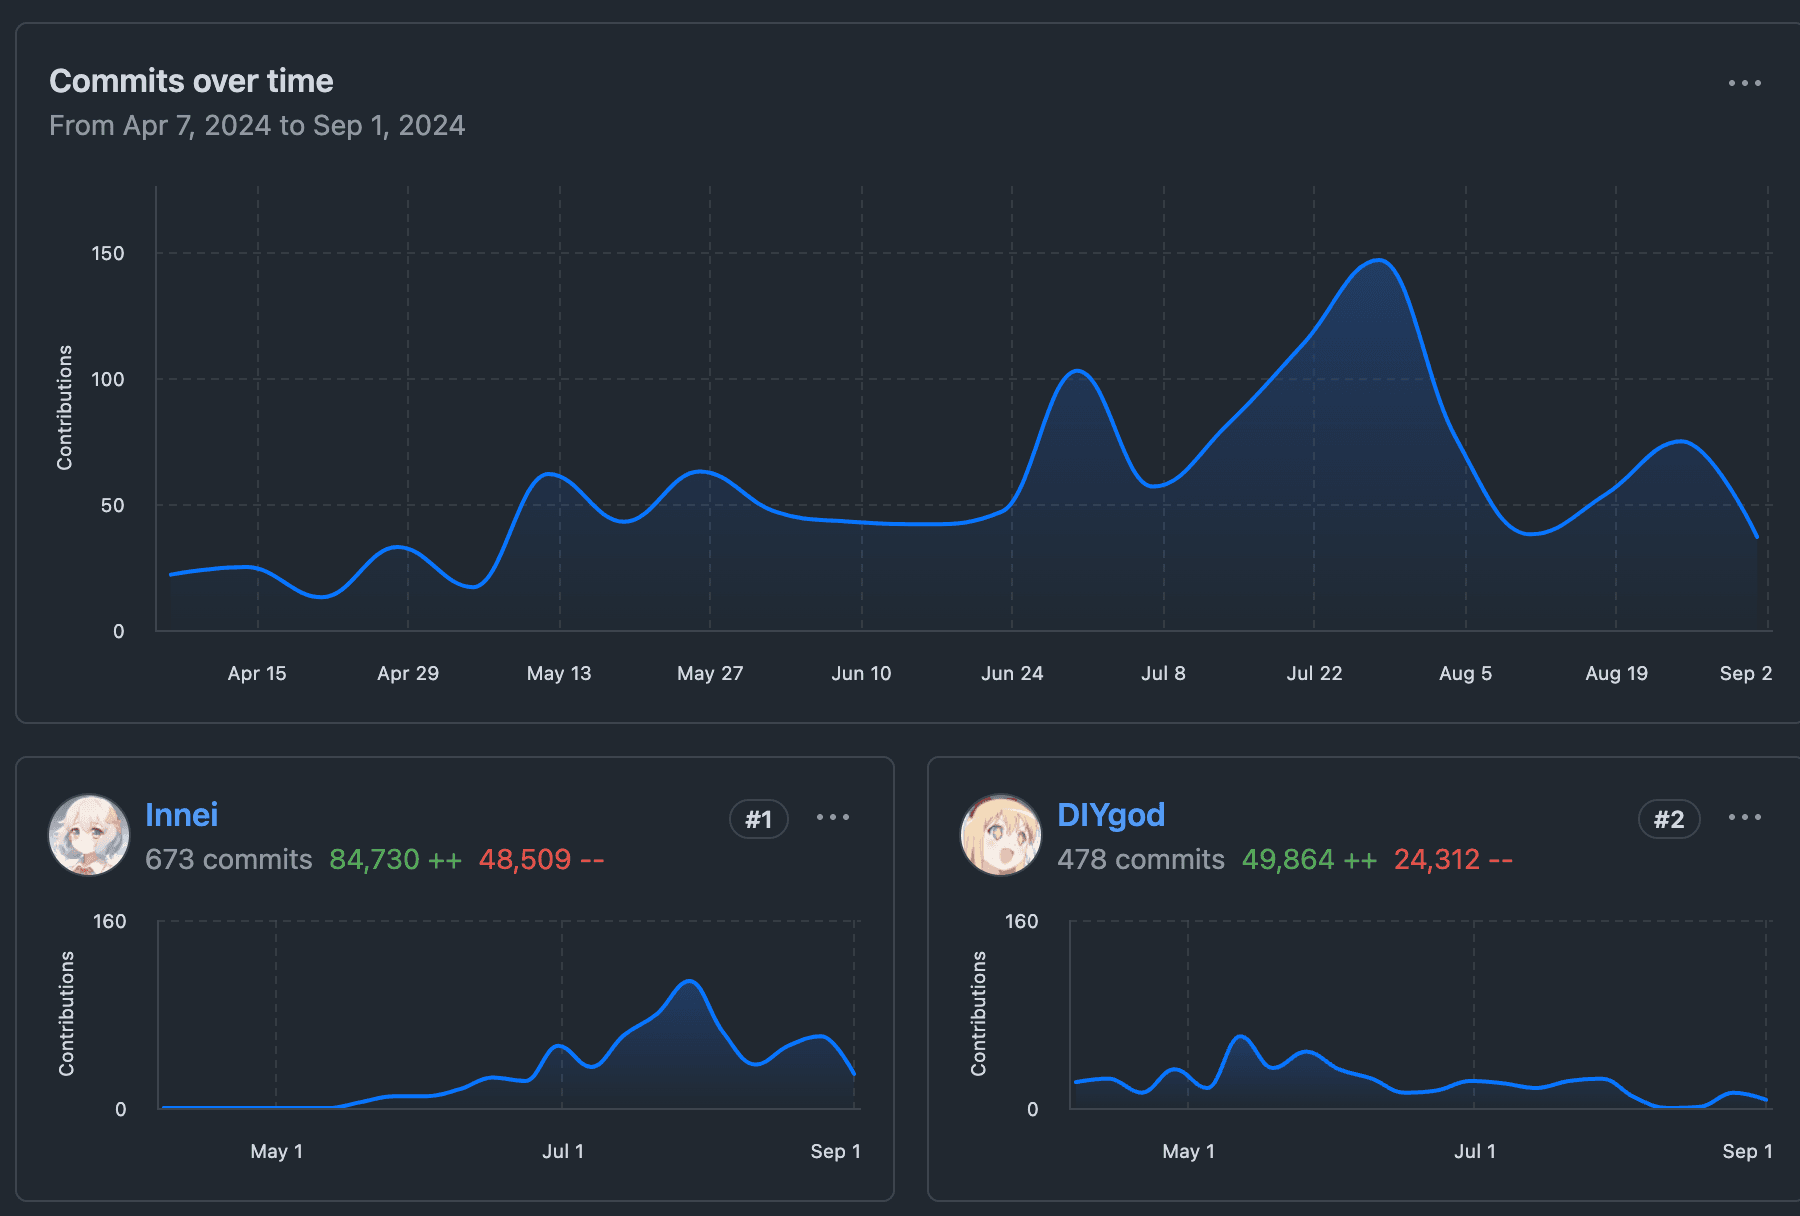Click the #2 rank badge
The width and height of the screenshot is (1800, 1216).
[1669, 819]
